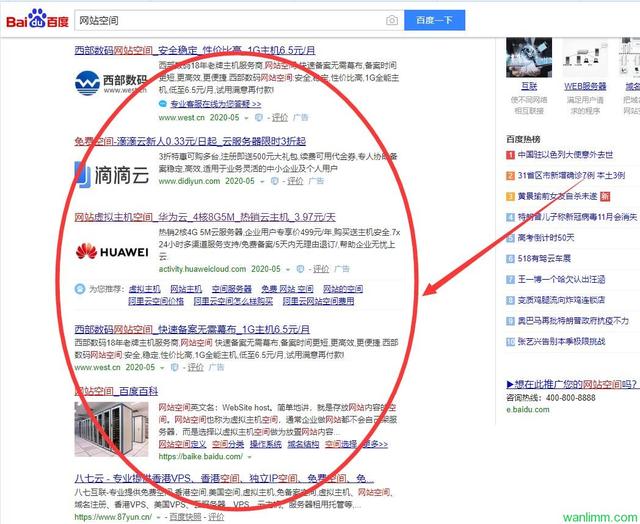Open recommended search 阿里云网站空间费用
This screenshot has height=524, width=640.
(x=318, y=301)
